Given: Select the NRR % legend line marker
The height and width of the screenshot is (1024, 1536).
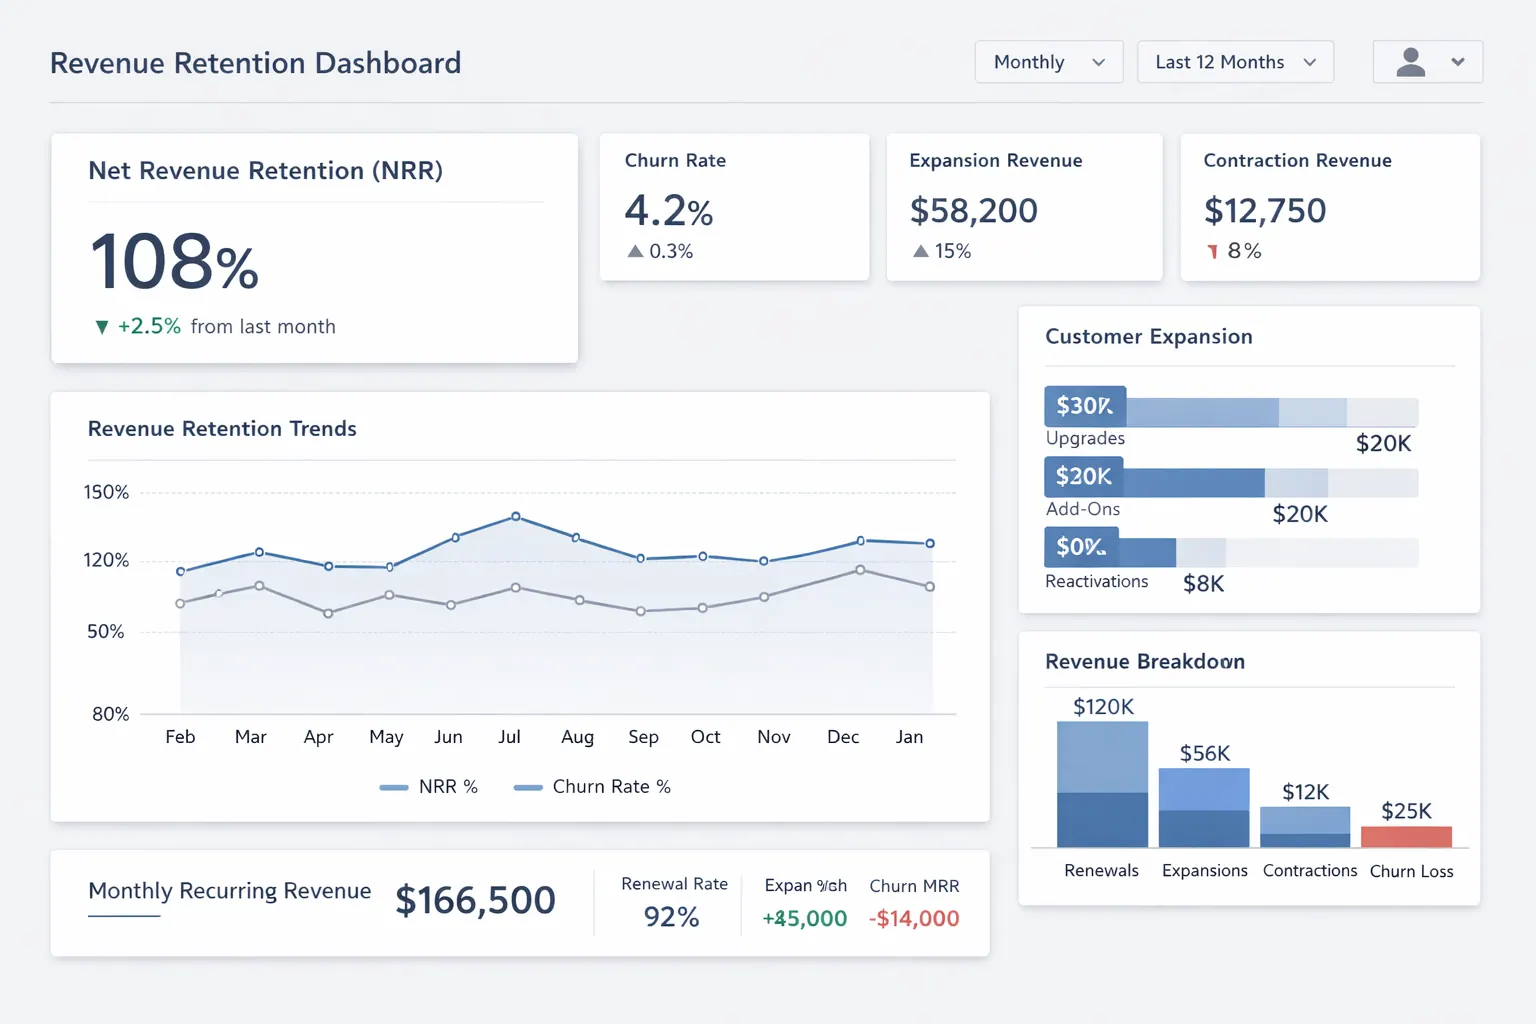Looking at the screenshot, I should 394,786.
